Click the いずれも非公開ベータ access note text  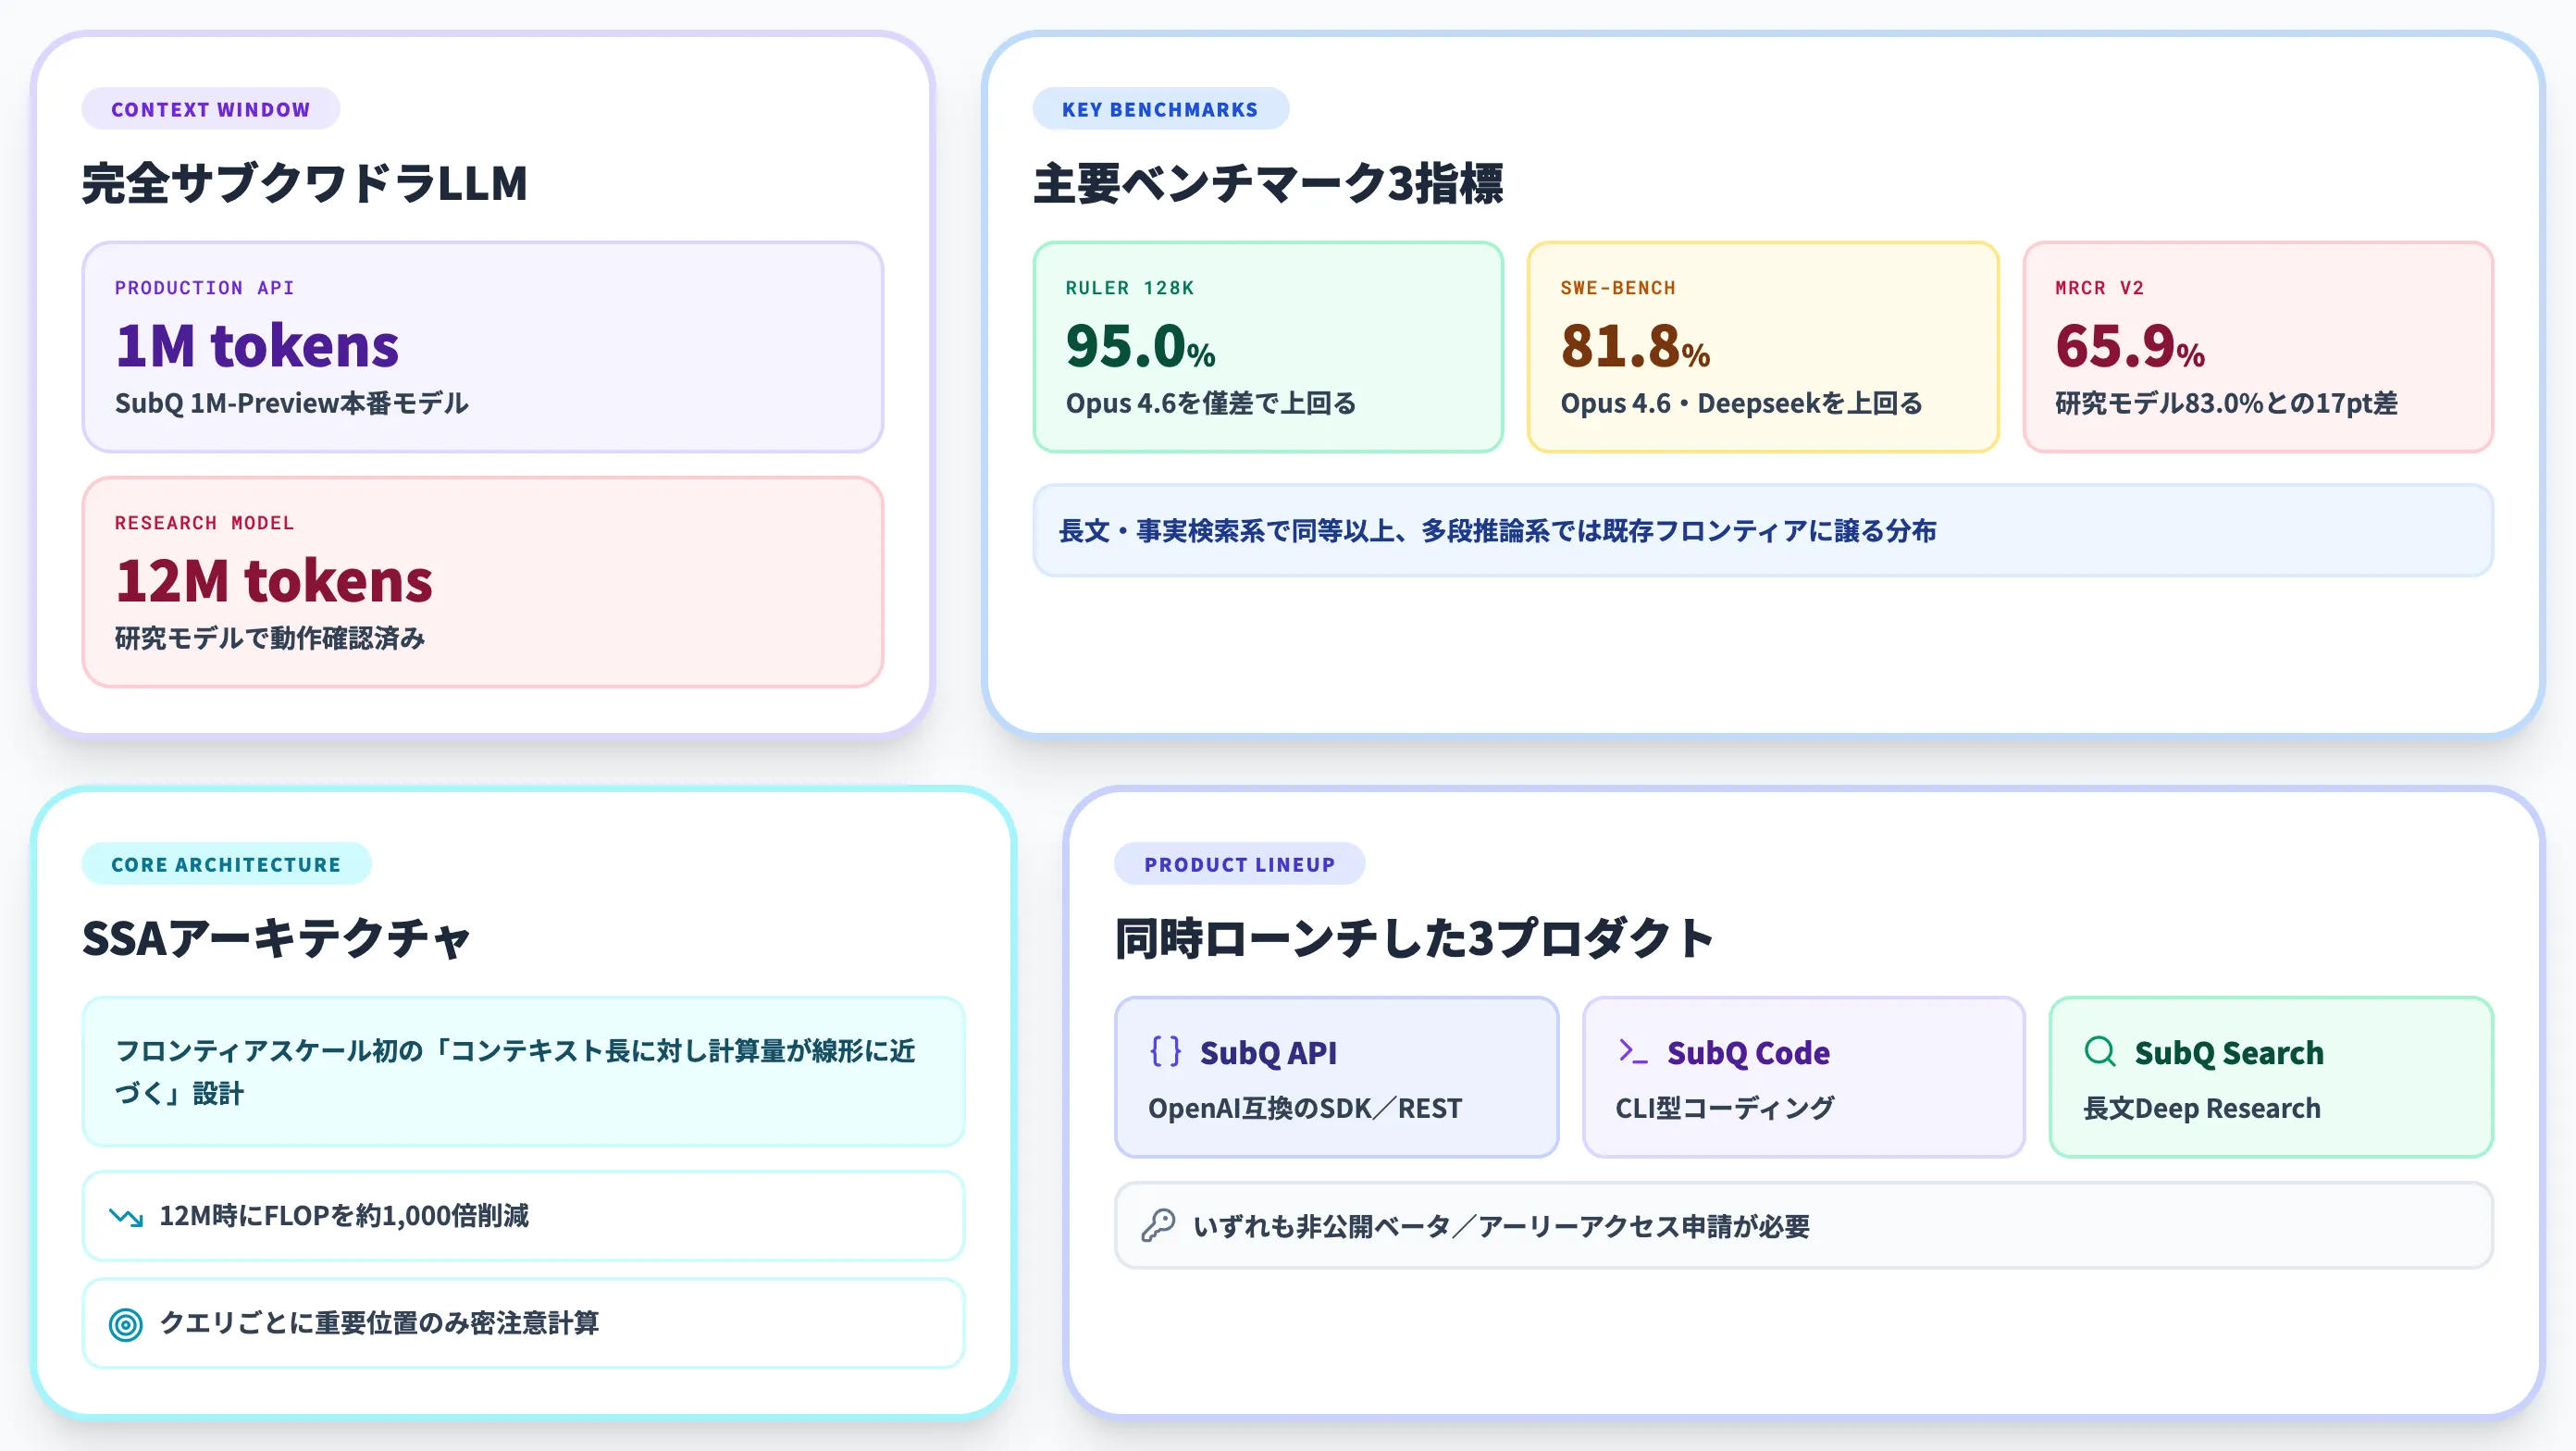(x=1501, y=1226)
